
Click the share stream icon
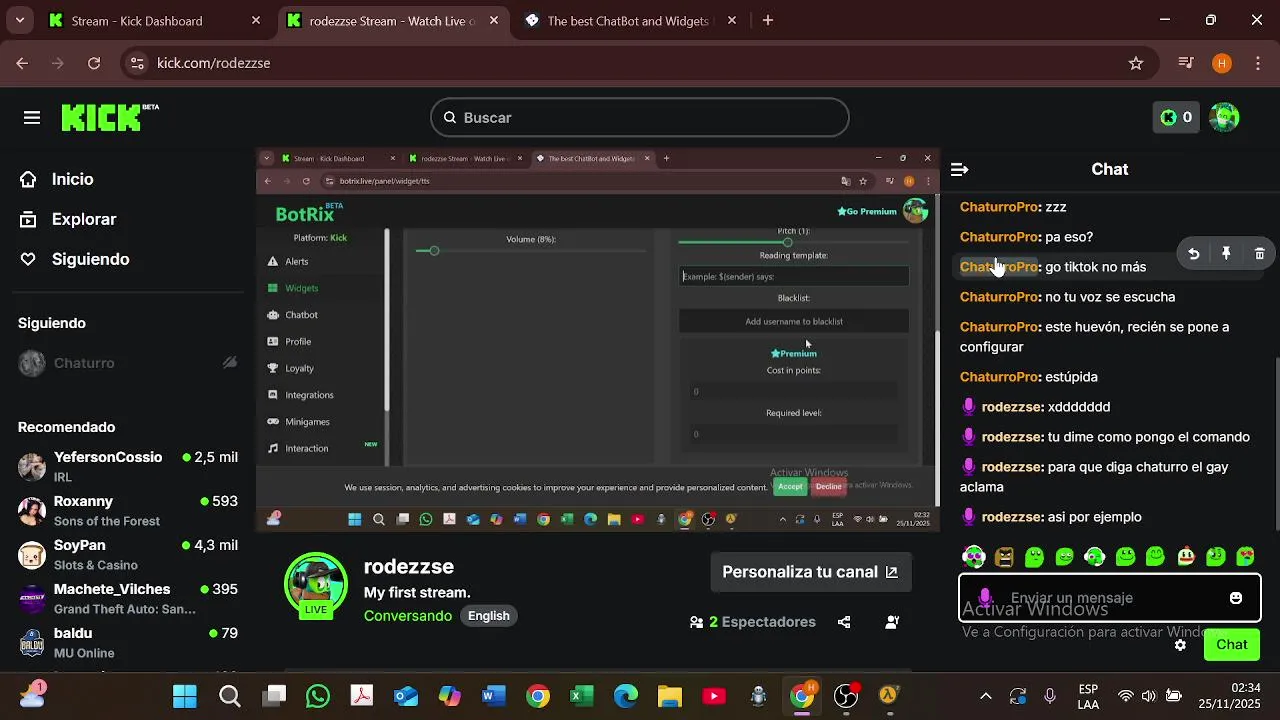844,622
